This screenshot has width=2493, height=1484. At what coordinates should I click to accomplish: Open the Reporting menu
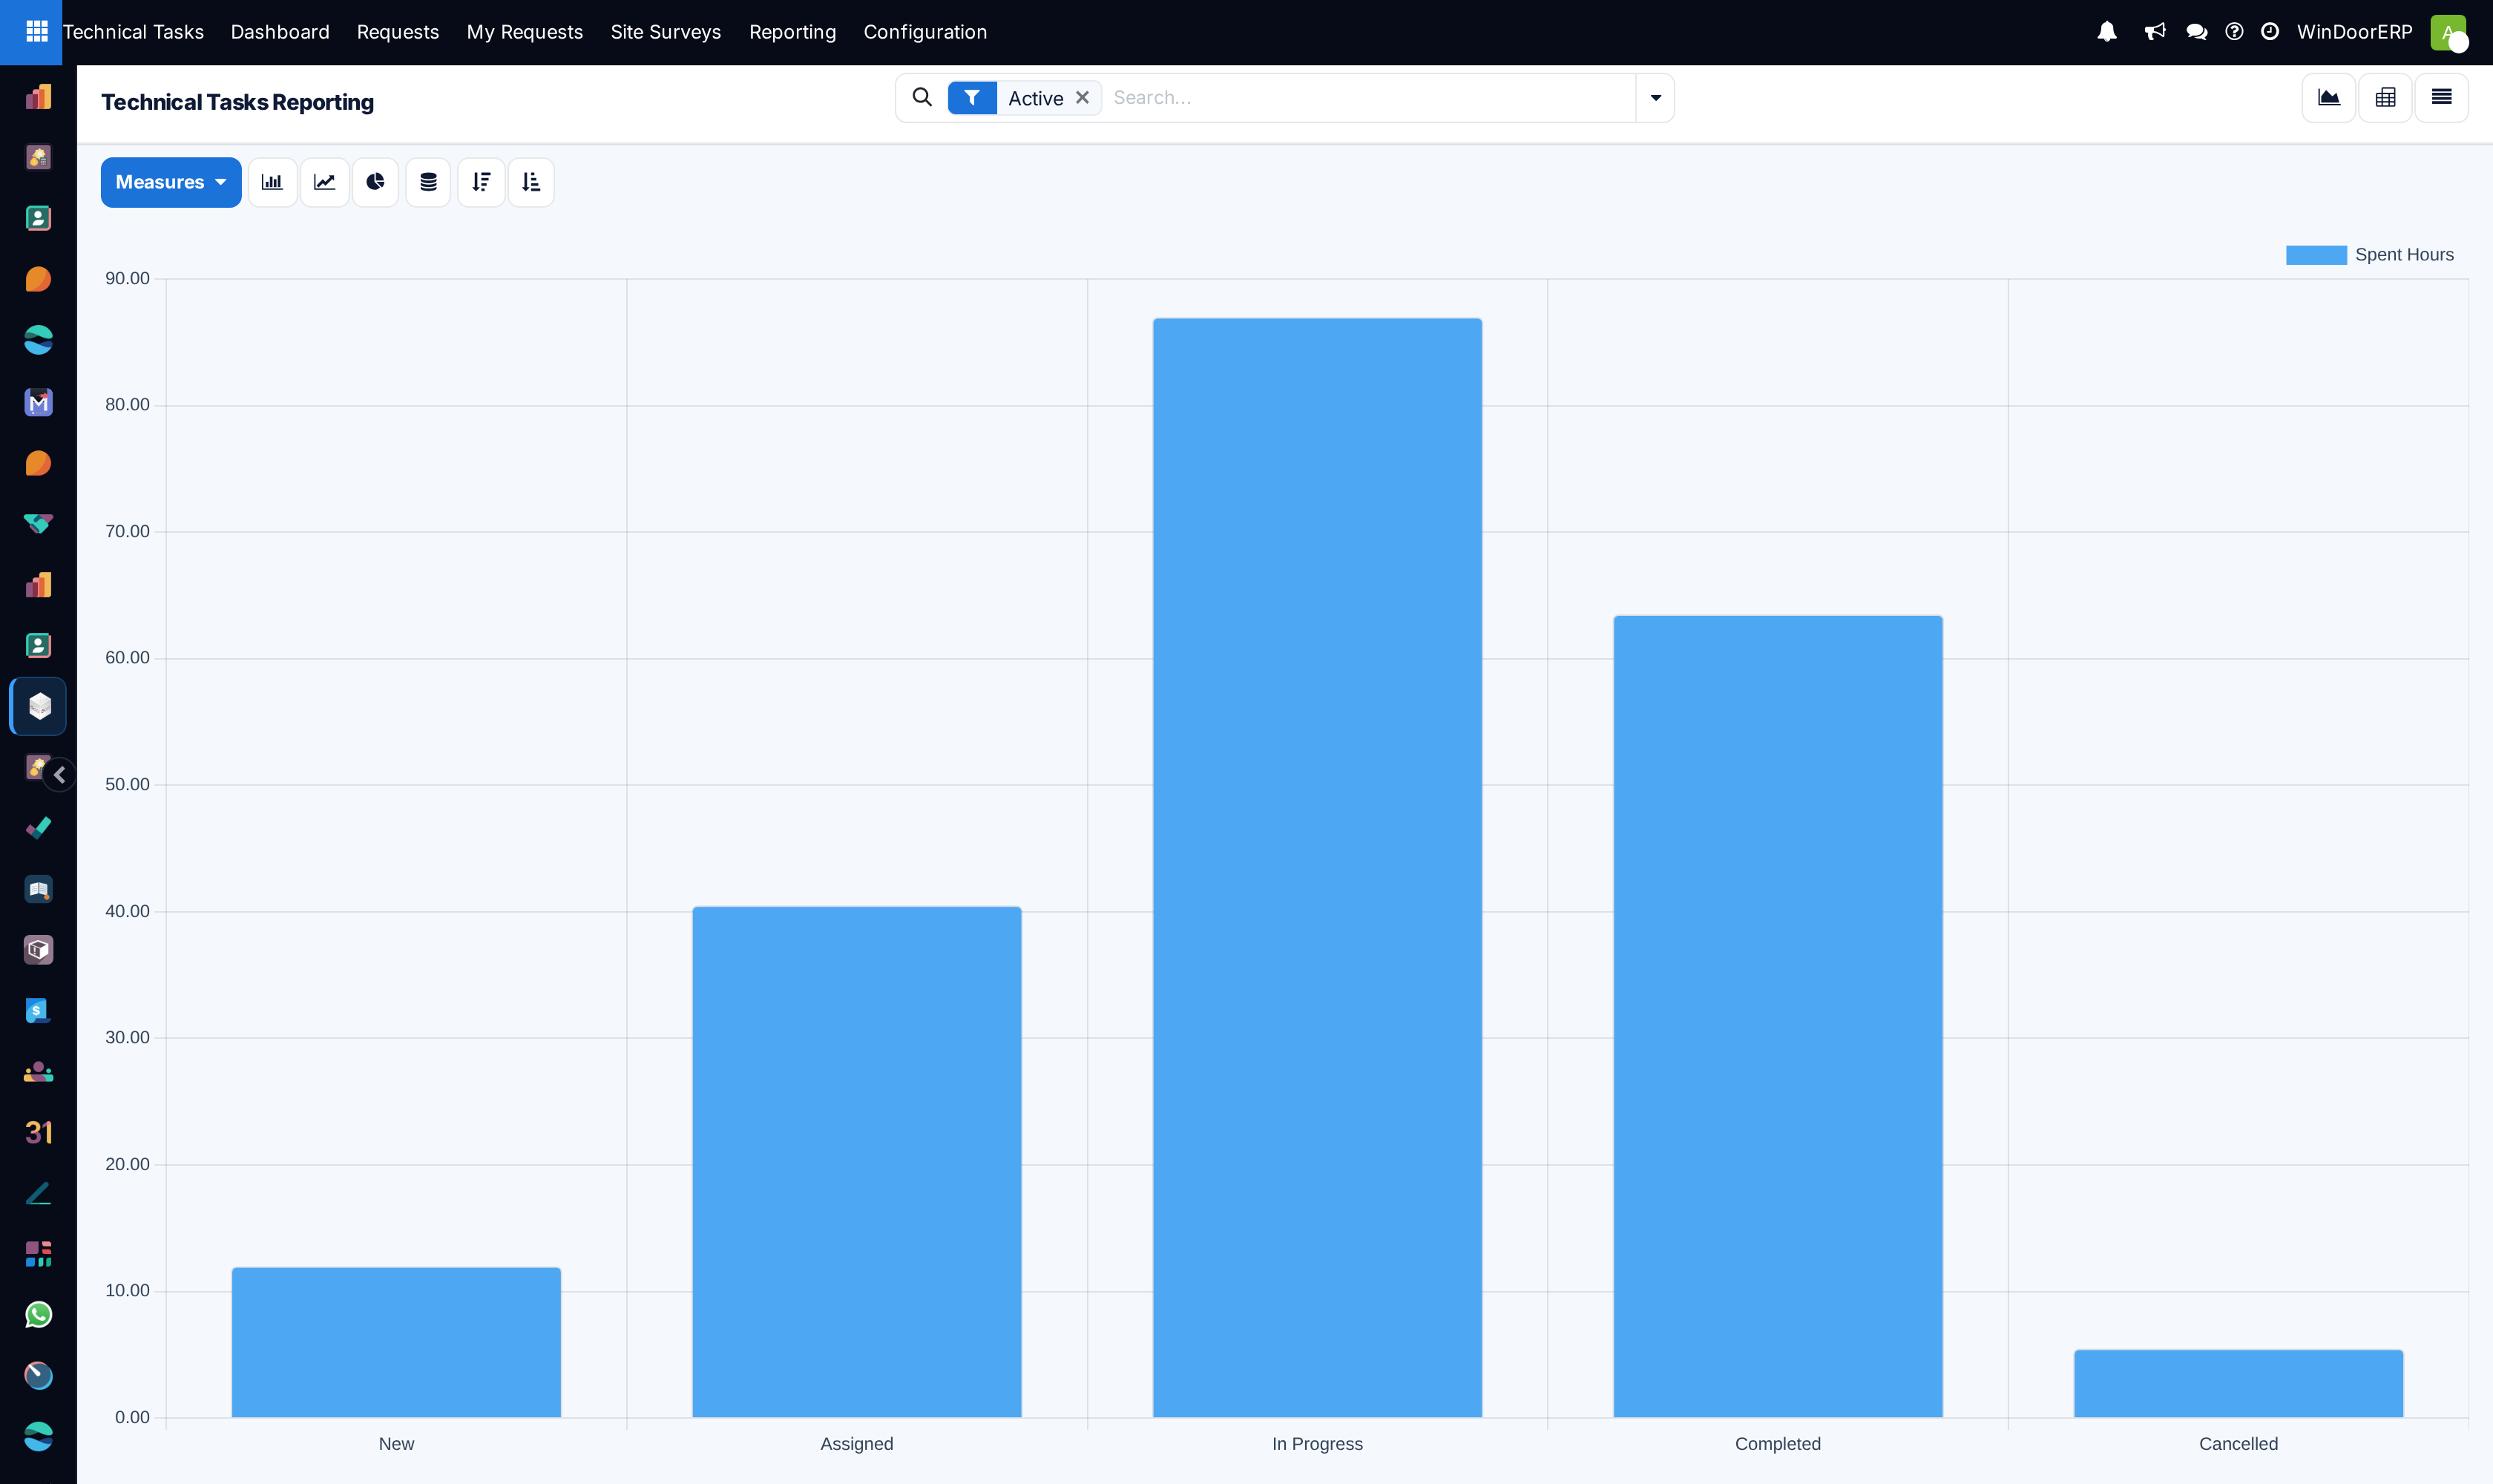point(793,32)
